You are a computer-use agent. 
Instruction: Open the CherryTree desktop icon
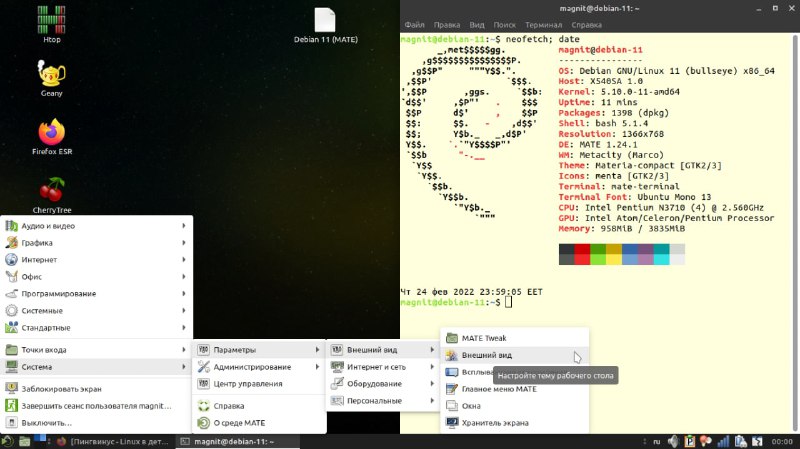tap(52, 195)
